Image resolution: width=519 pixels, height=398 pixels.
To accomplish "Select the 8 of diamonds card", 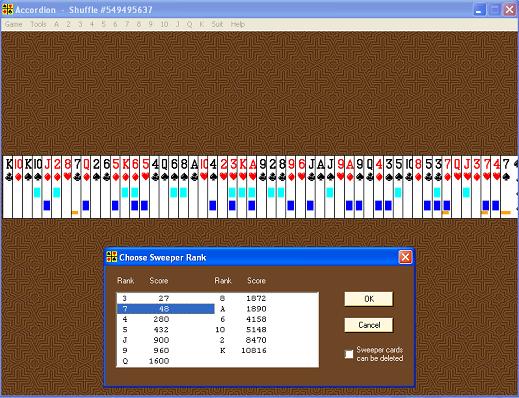I will coord(418,187).
